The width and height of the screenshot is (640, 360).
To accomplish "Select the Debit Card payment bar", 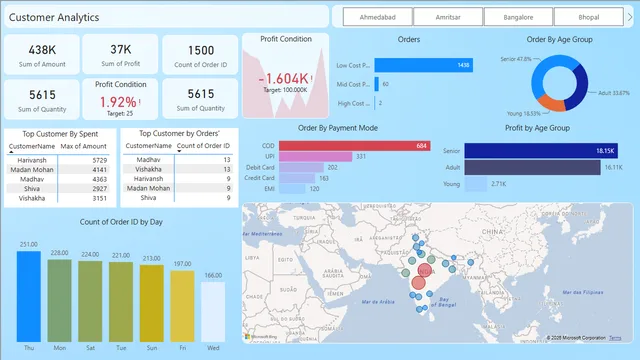I will click(x=301, y=167).
